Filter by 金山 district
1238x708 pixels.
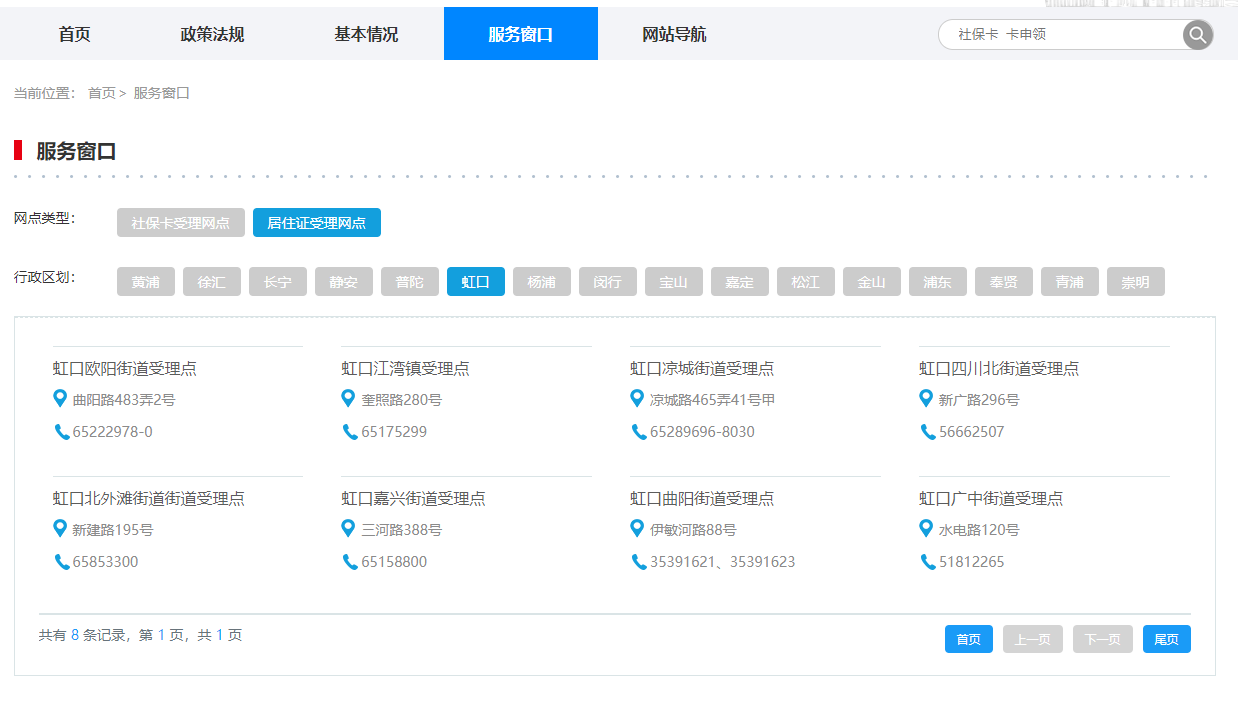(x=872, y=282)
